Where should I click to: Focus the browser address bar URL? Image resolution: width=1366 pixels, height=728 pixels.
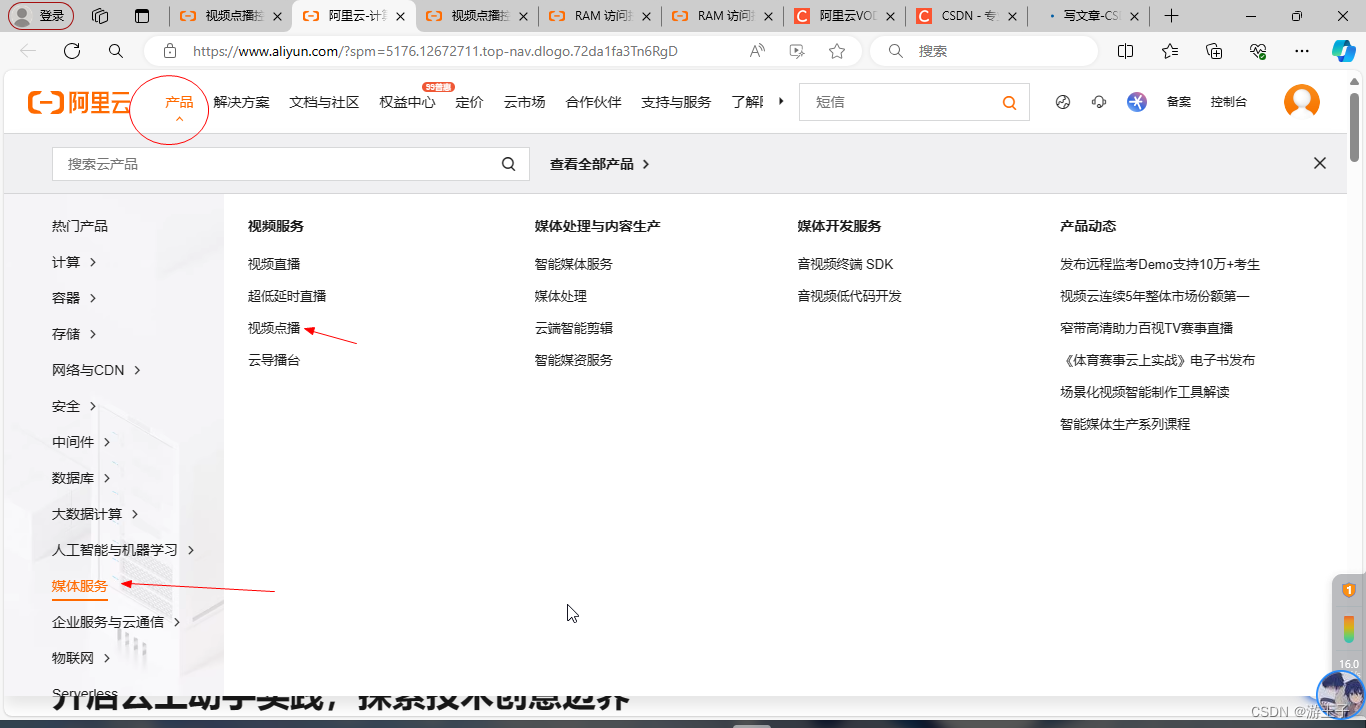point(435,51)
